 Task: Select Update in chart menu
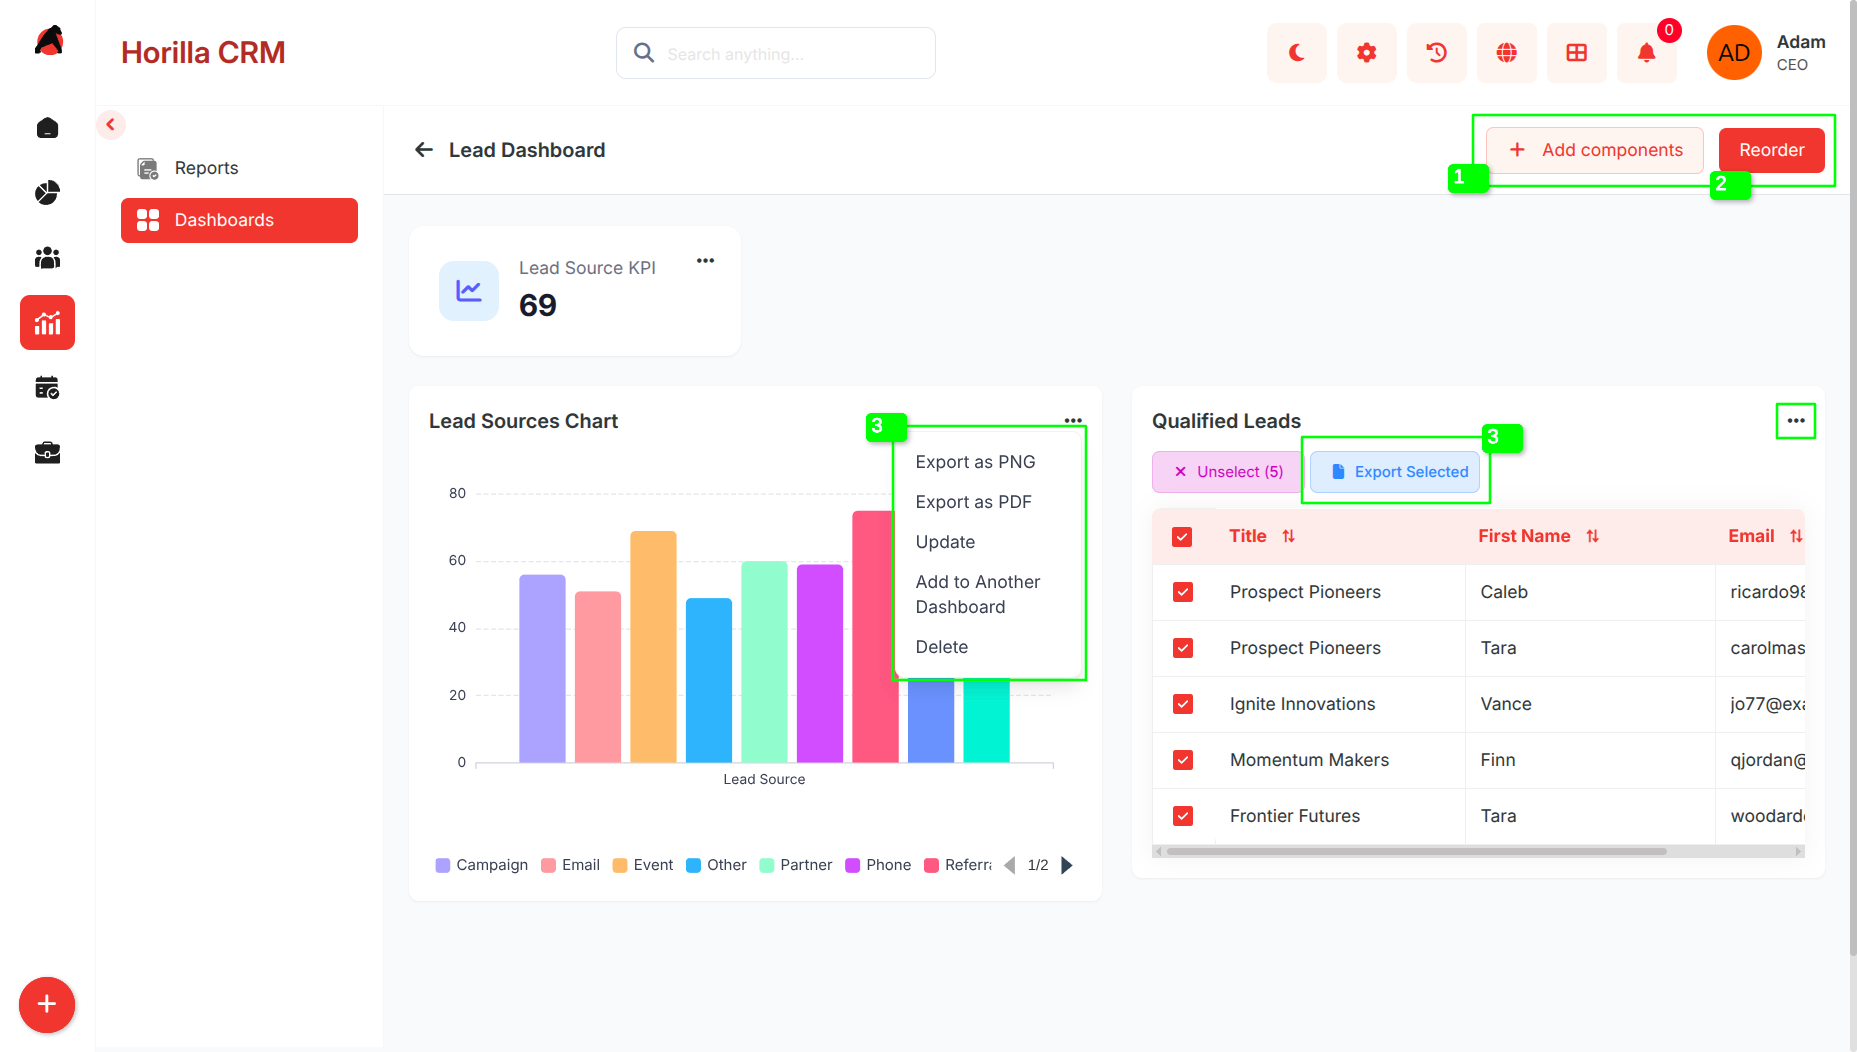[946, 542]
